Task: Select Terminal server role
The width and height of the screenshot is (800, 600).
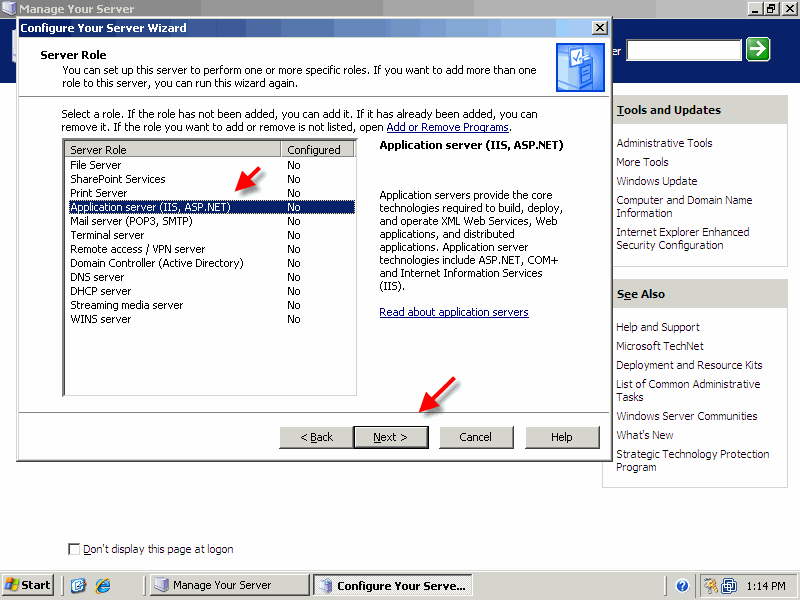Action: click(x=211, y=235)
